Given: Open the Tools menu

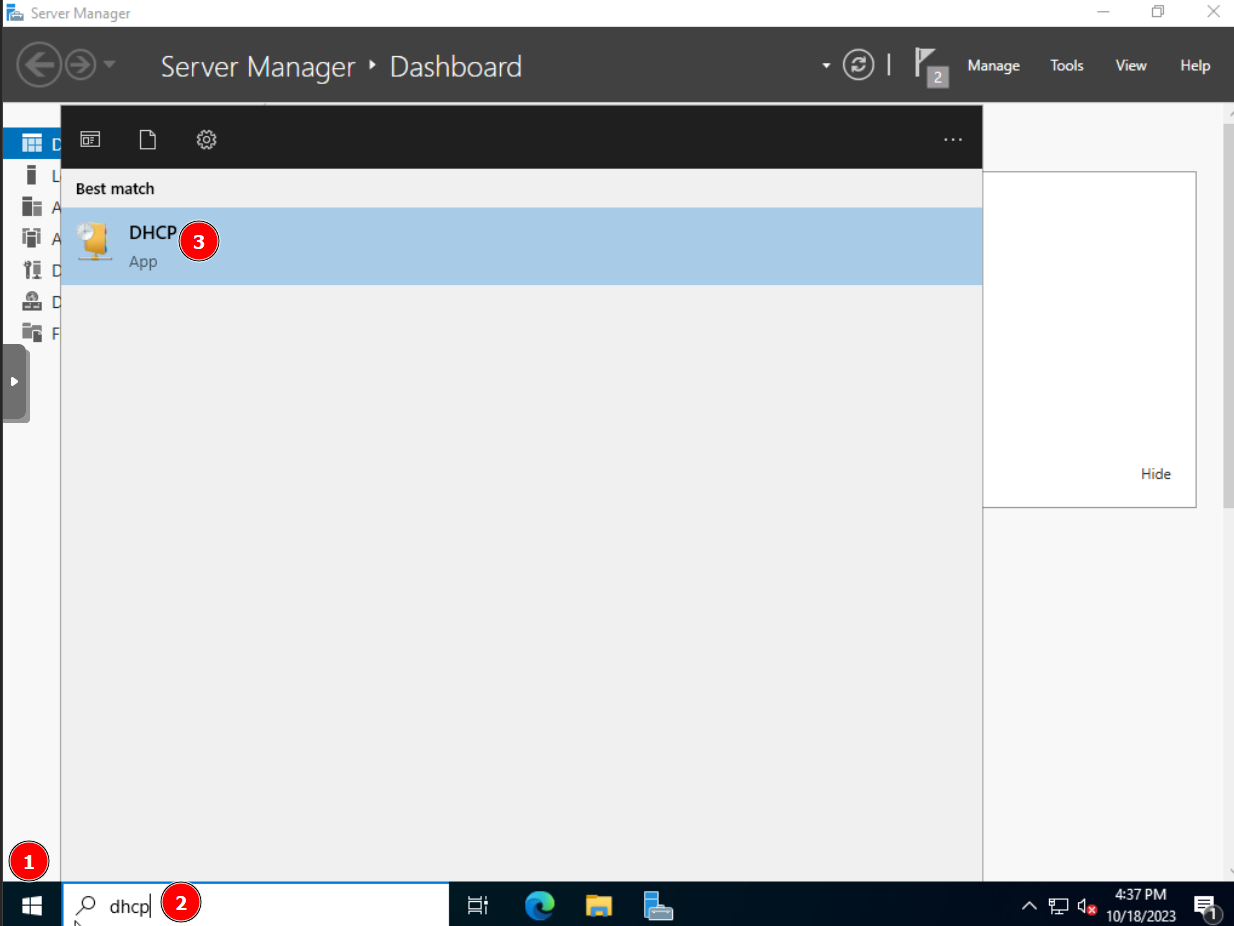Looking at the screenshot, I should click(x=1066, y=66).
